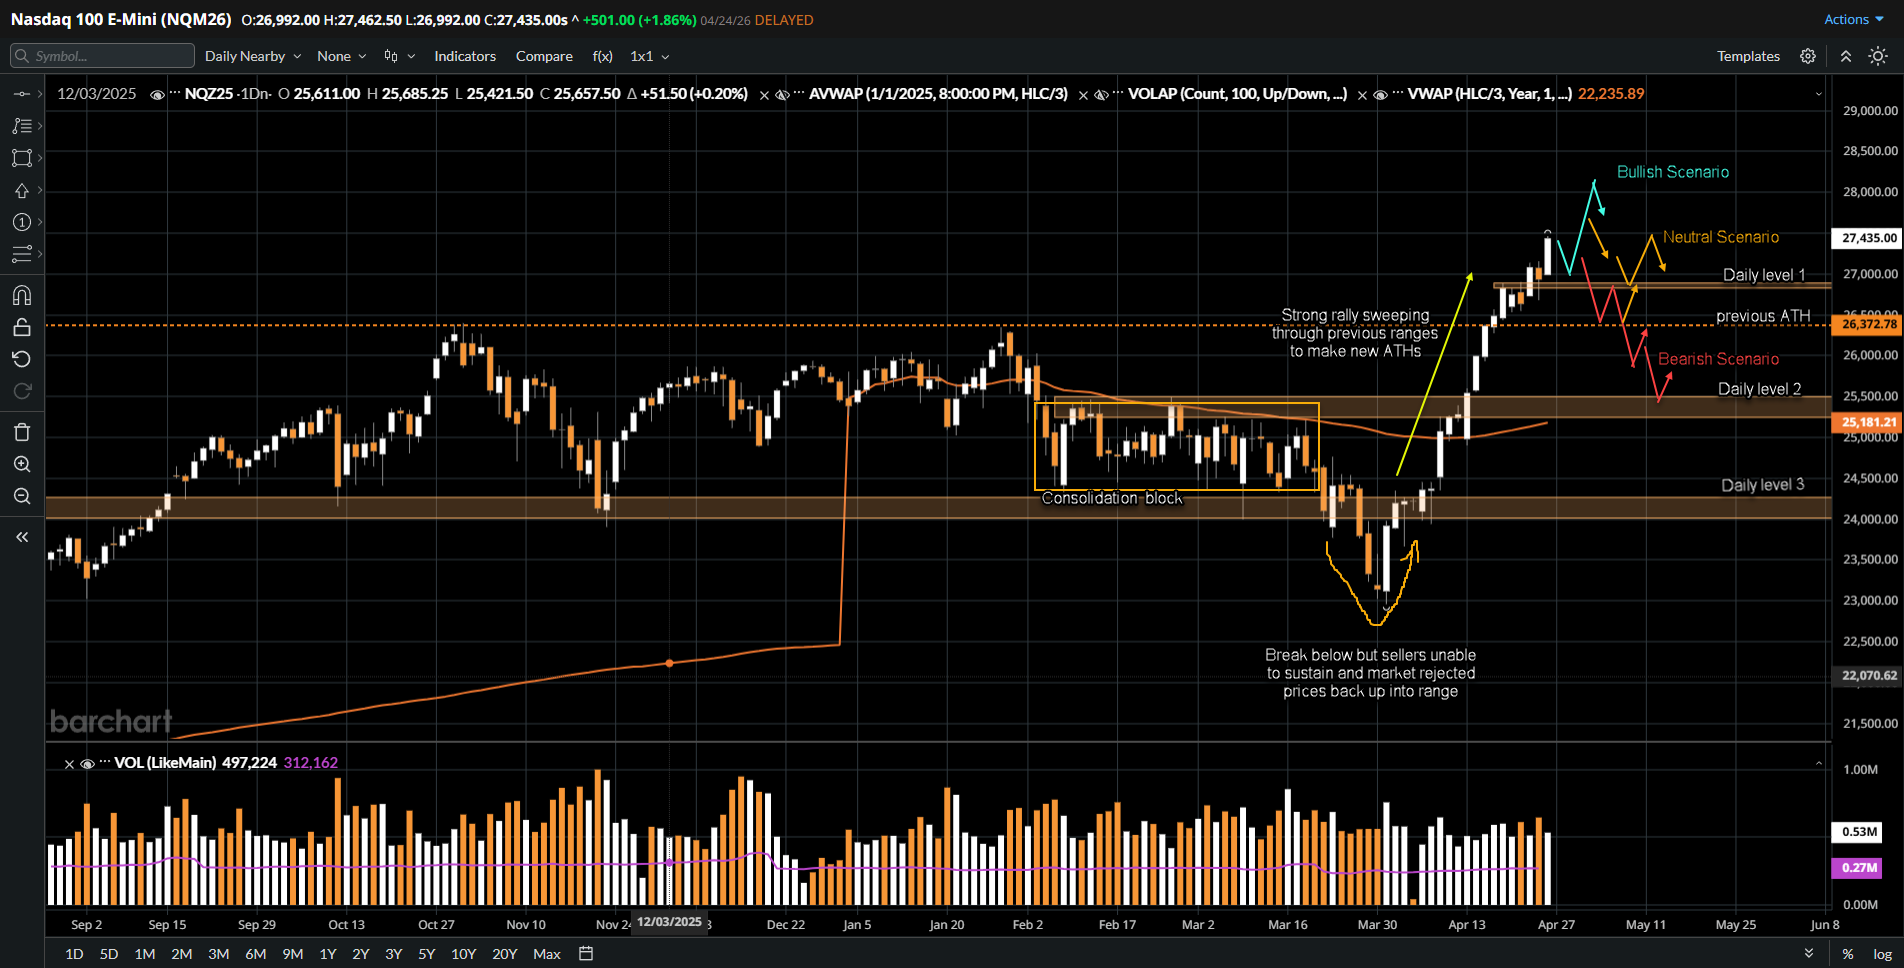The width and height of the screenshot is (1904, 968).
Task: Expand the trend line tool options arrow
Action: 40,94
